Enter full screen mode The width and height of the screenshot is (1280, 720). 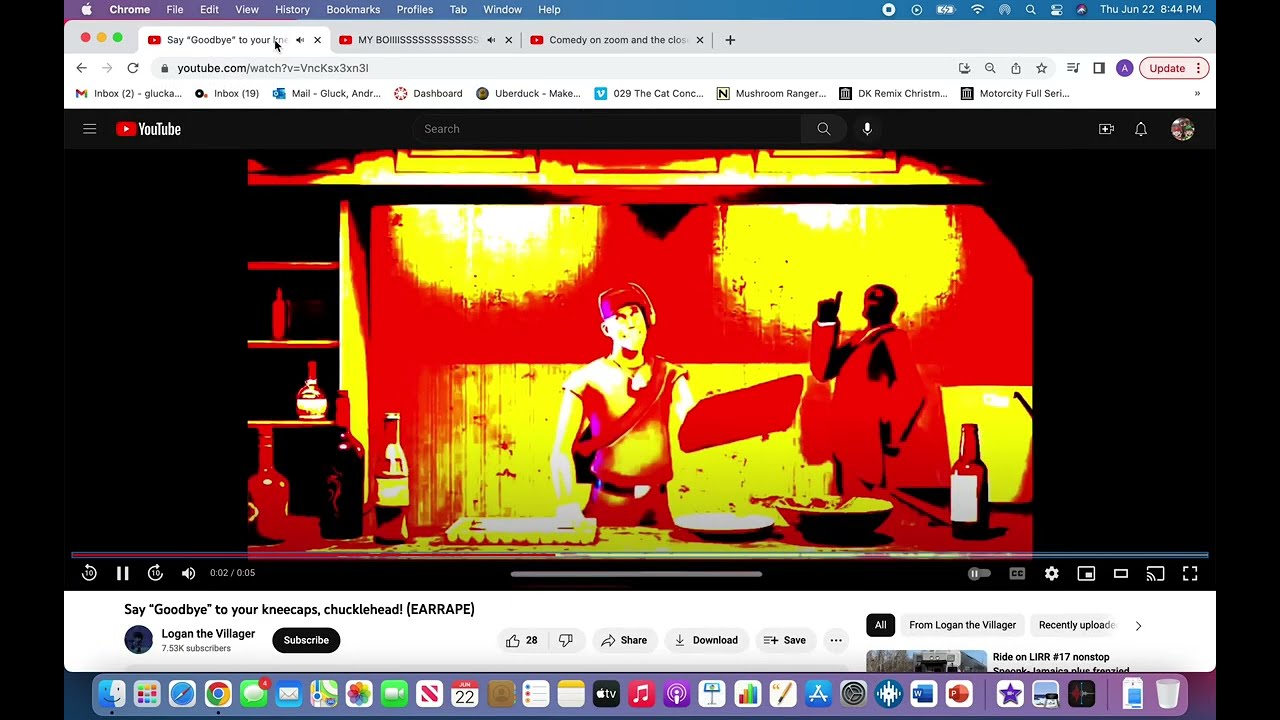tap(1190, 573)
